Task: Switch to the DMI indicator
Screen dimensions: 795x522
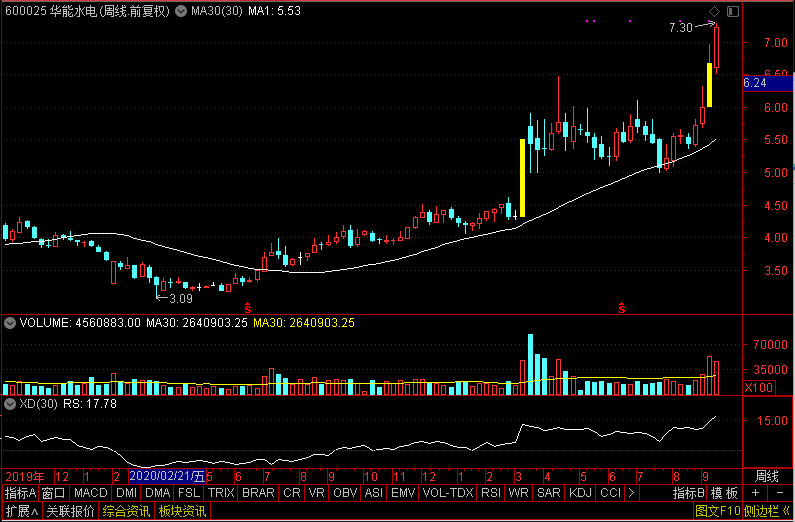Action: pos(126,493)
